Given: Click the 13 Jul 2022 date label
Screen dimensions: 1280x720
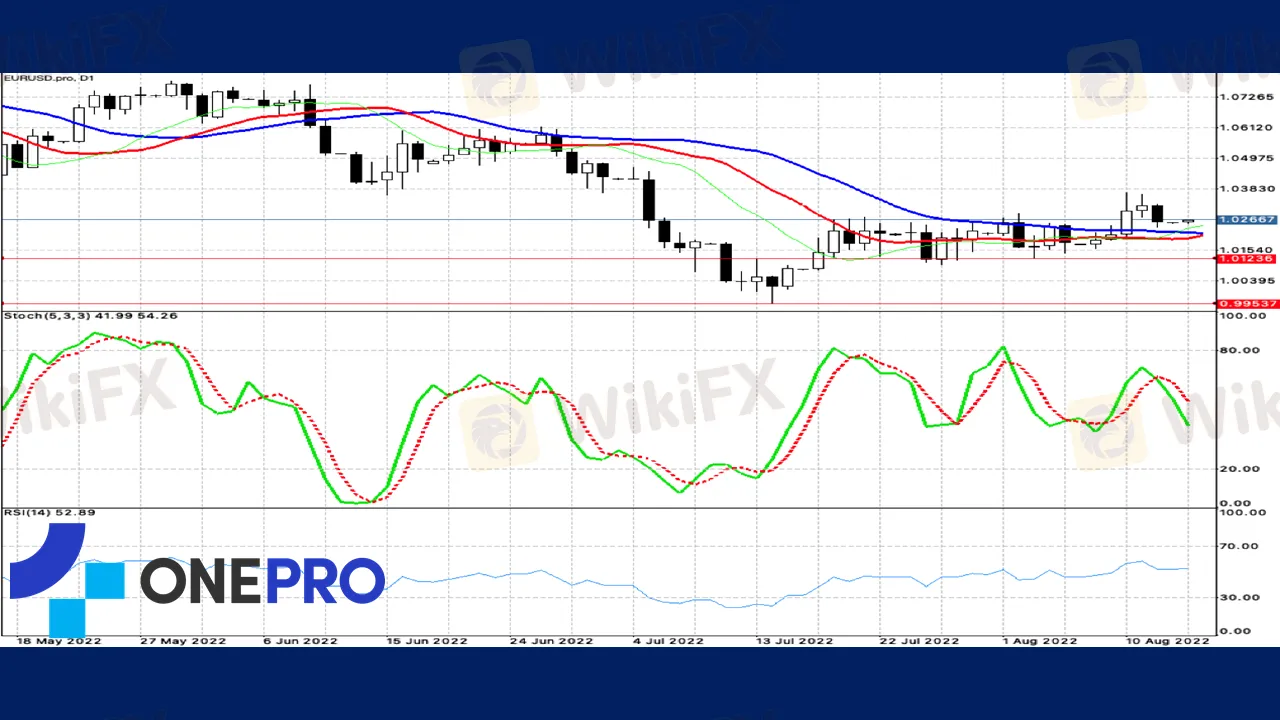Looking at the screenshot, I should pos(794,640).
